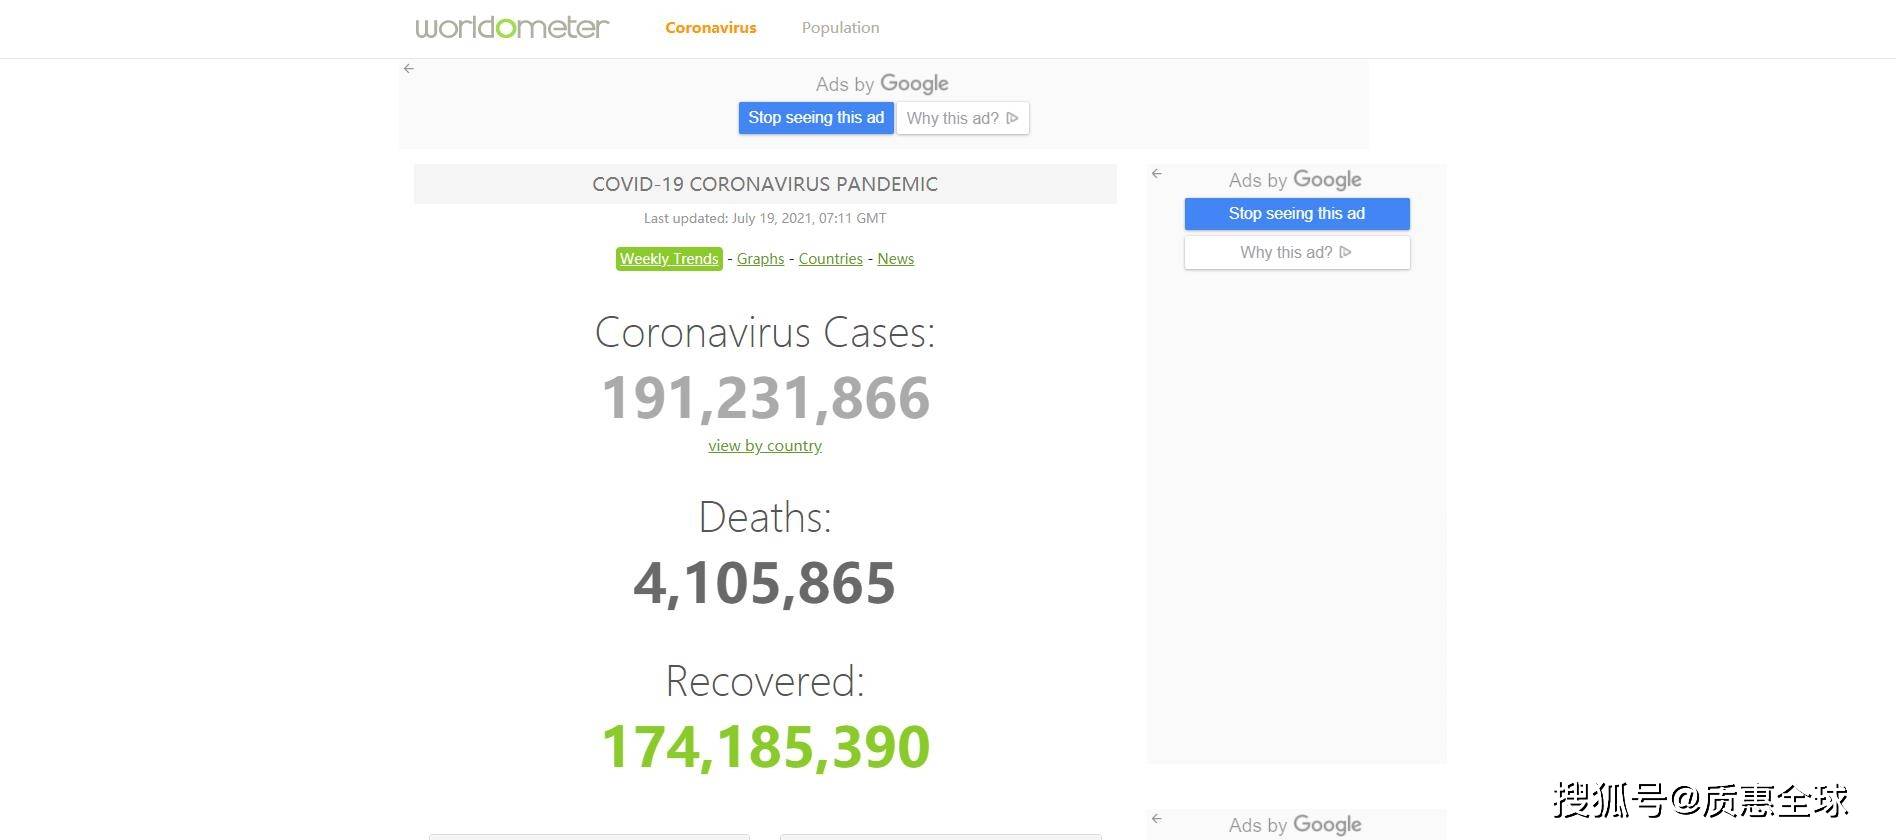Click the green Recovered count 174,185,390
This screenshot has height=840, width=1896.
765,747
